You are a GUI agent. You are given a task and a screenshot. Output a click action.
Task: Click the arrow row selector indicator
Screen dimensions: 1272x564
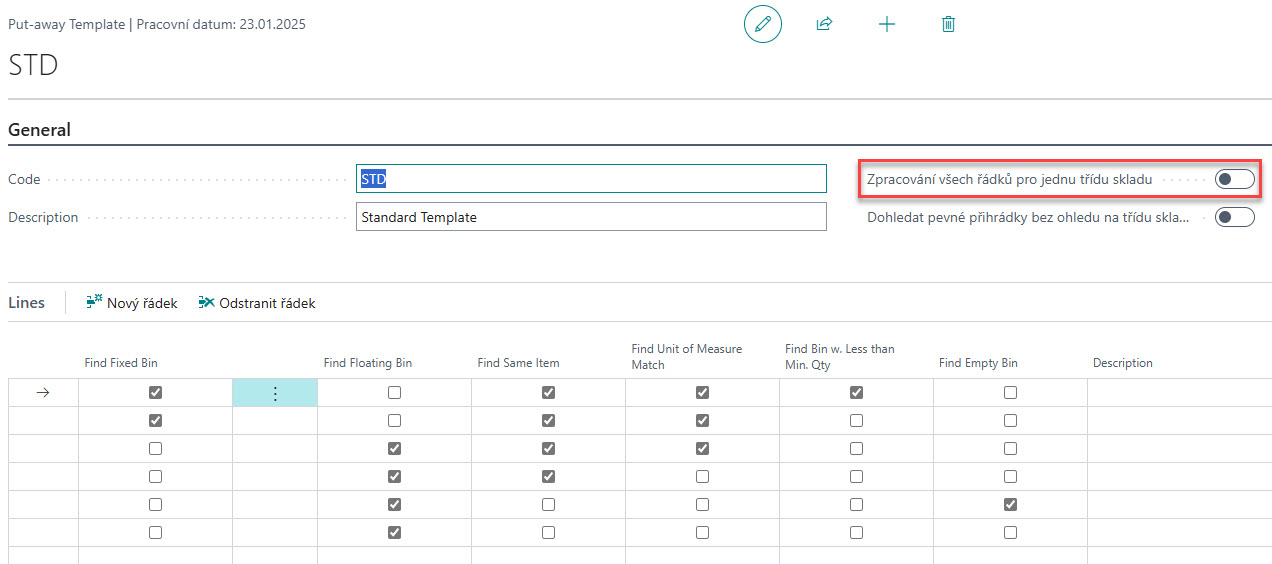42,393
